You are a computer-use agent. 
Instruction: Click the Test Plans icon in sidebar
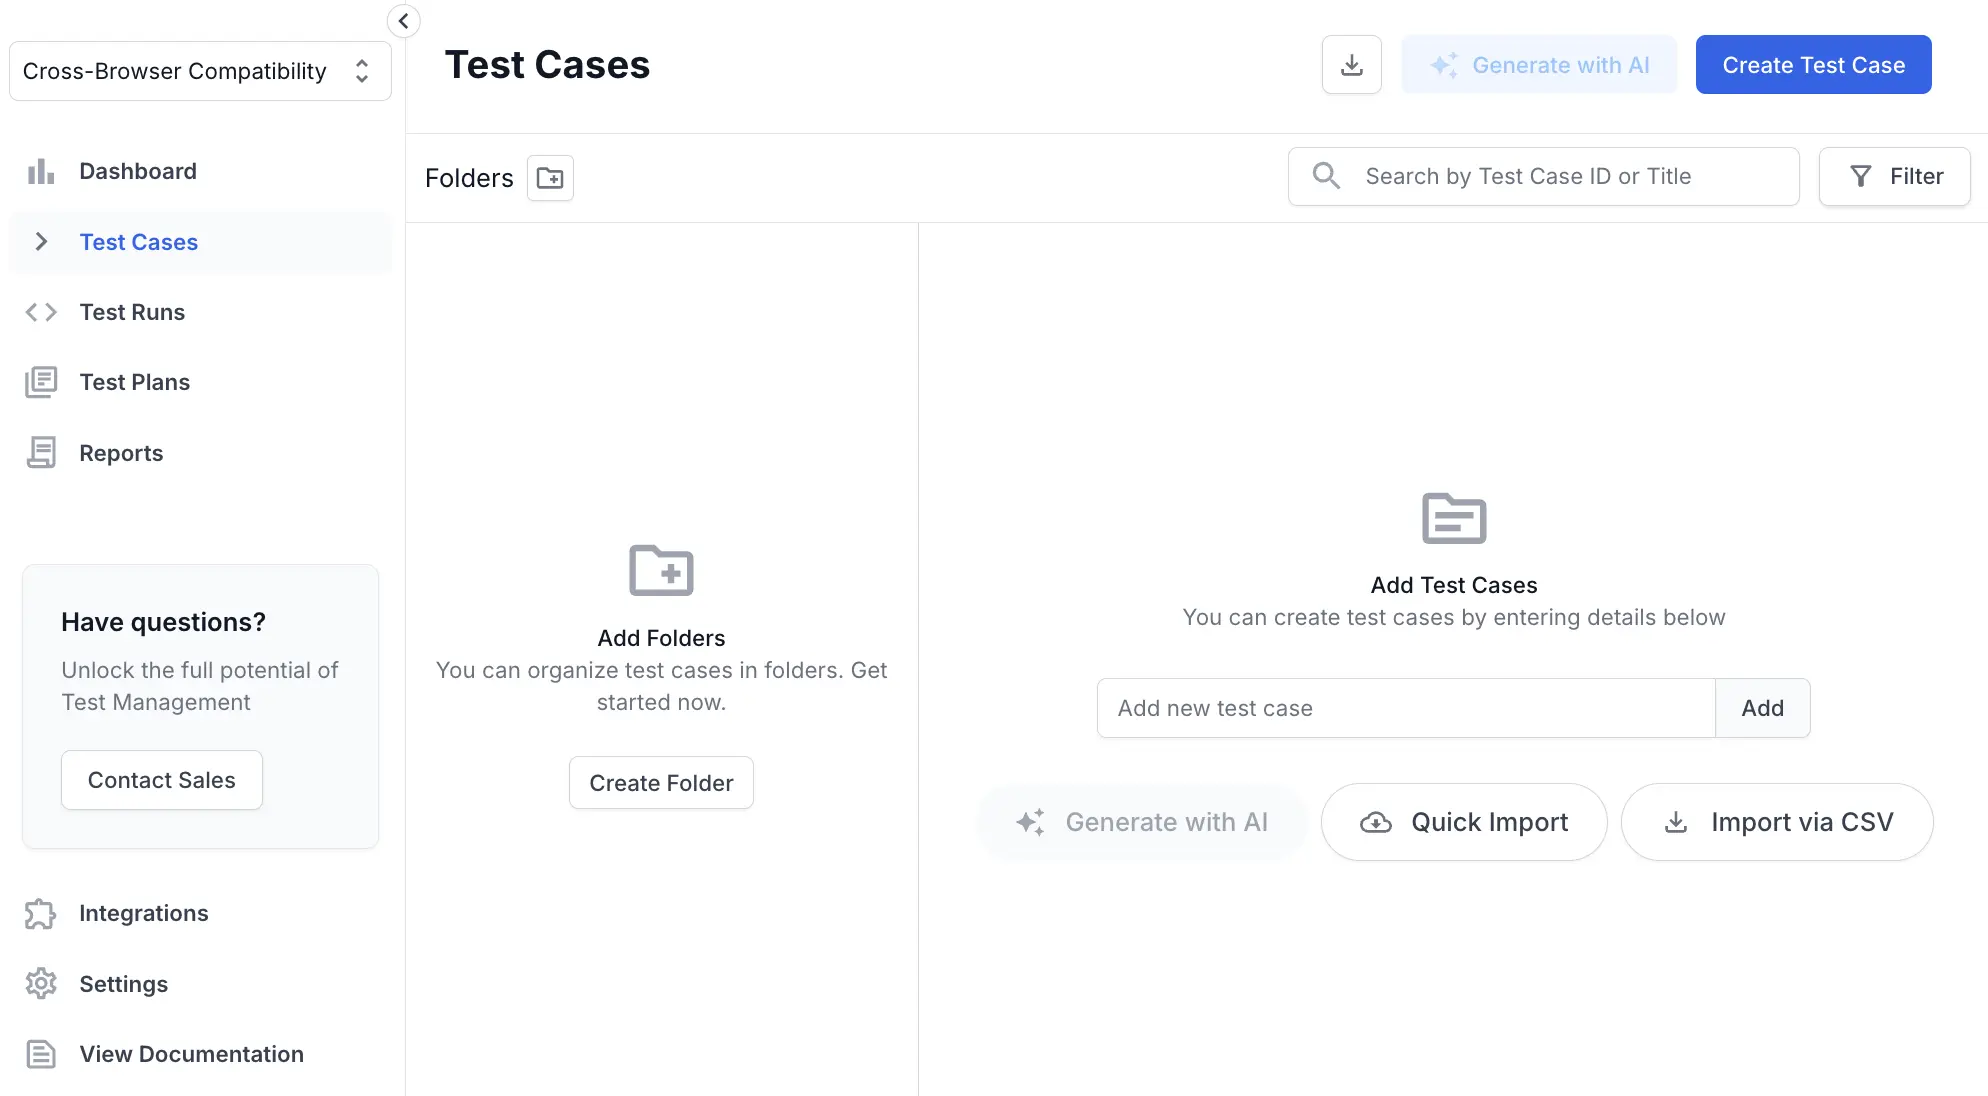click(x=41, y=382)
